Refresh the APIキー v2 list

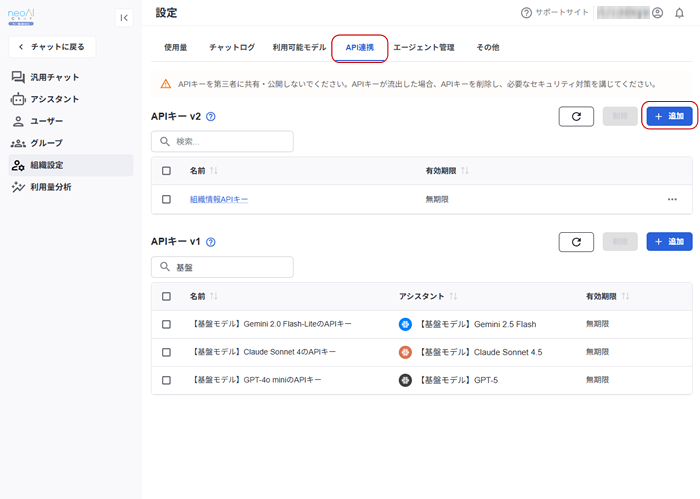[x=576, y=116]
